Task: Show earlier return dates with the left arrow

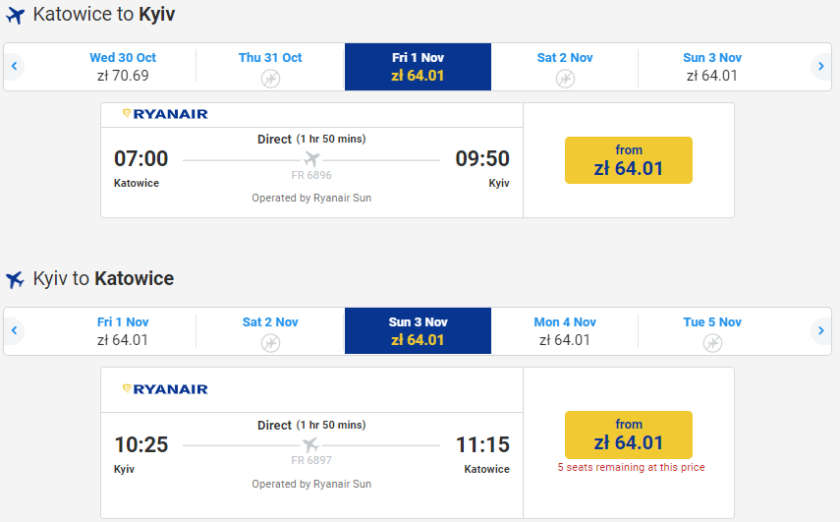Action: coord(15,331)
